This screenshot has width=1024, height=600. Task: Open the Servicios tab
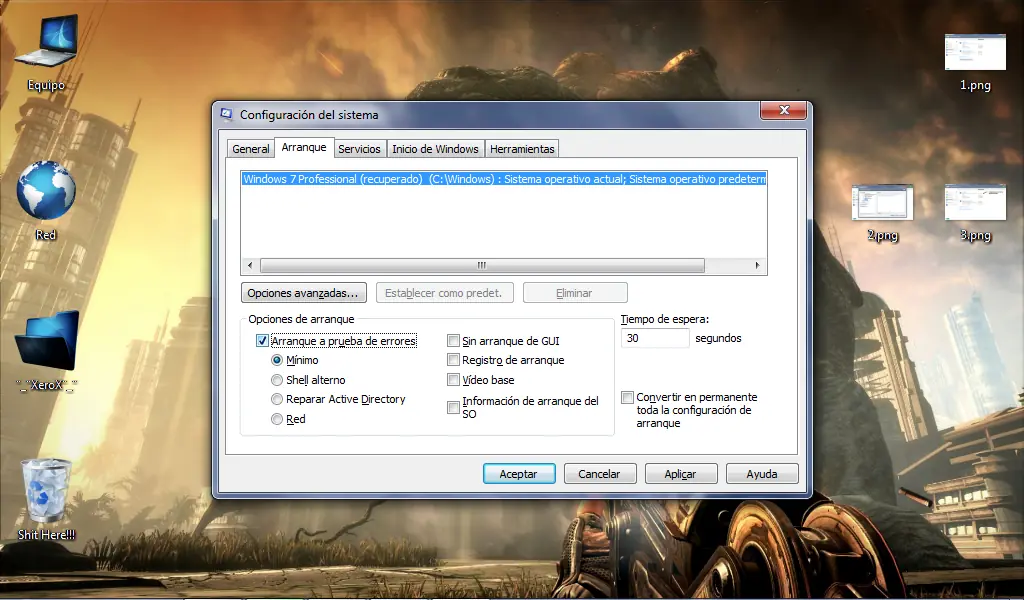[359, 149]
